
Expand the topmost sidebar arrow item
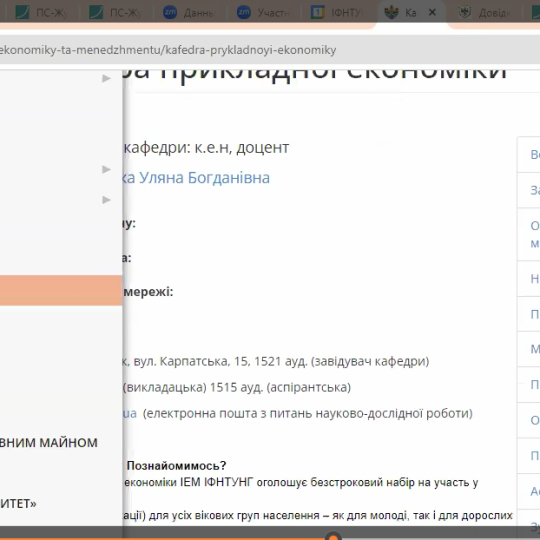point(106,79)
